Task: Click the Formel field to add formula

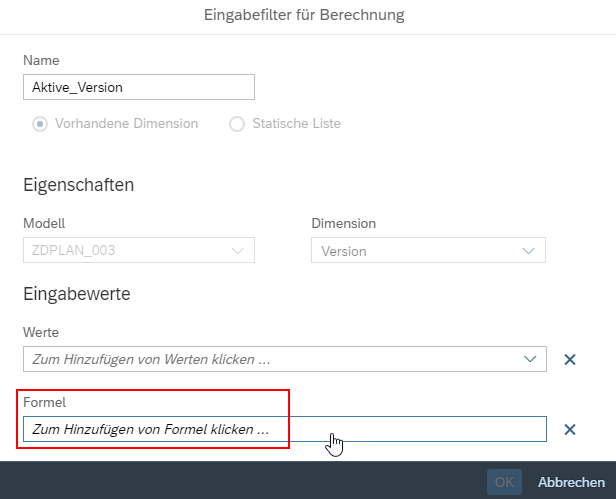Action: pos(285,429)
